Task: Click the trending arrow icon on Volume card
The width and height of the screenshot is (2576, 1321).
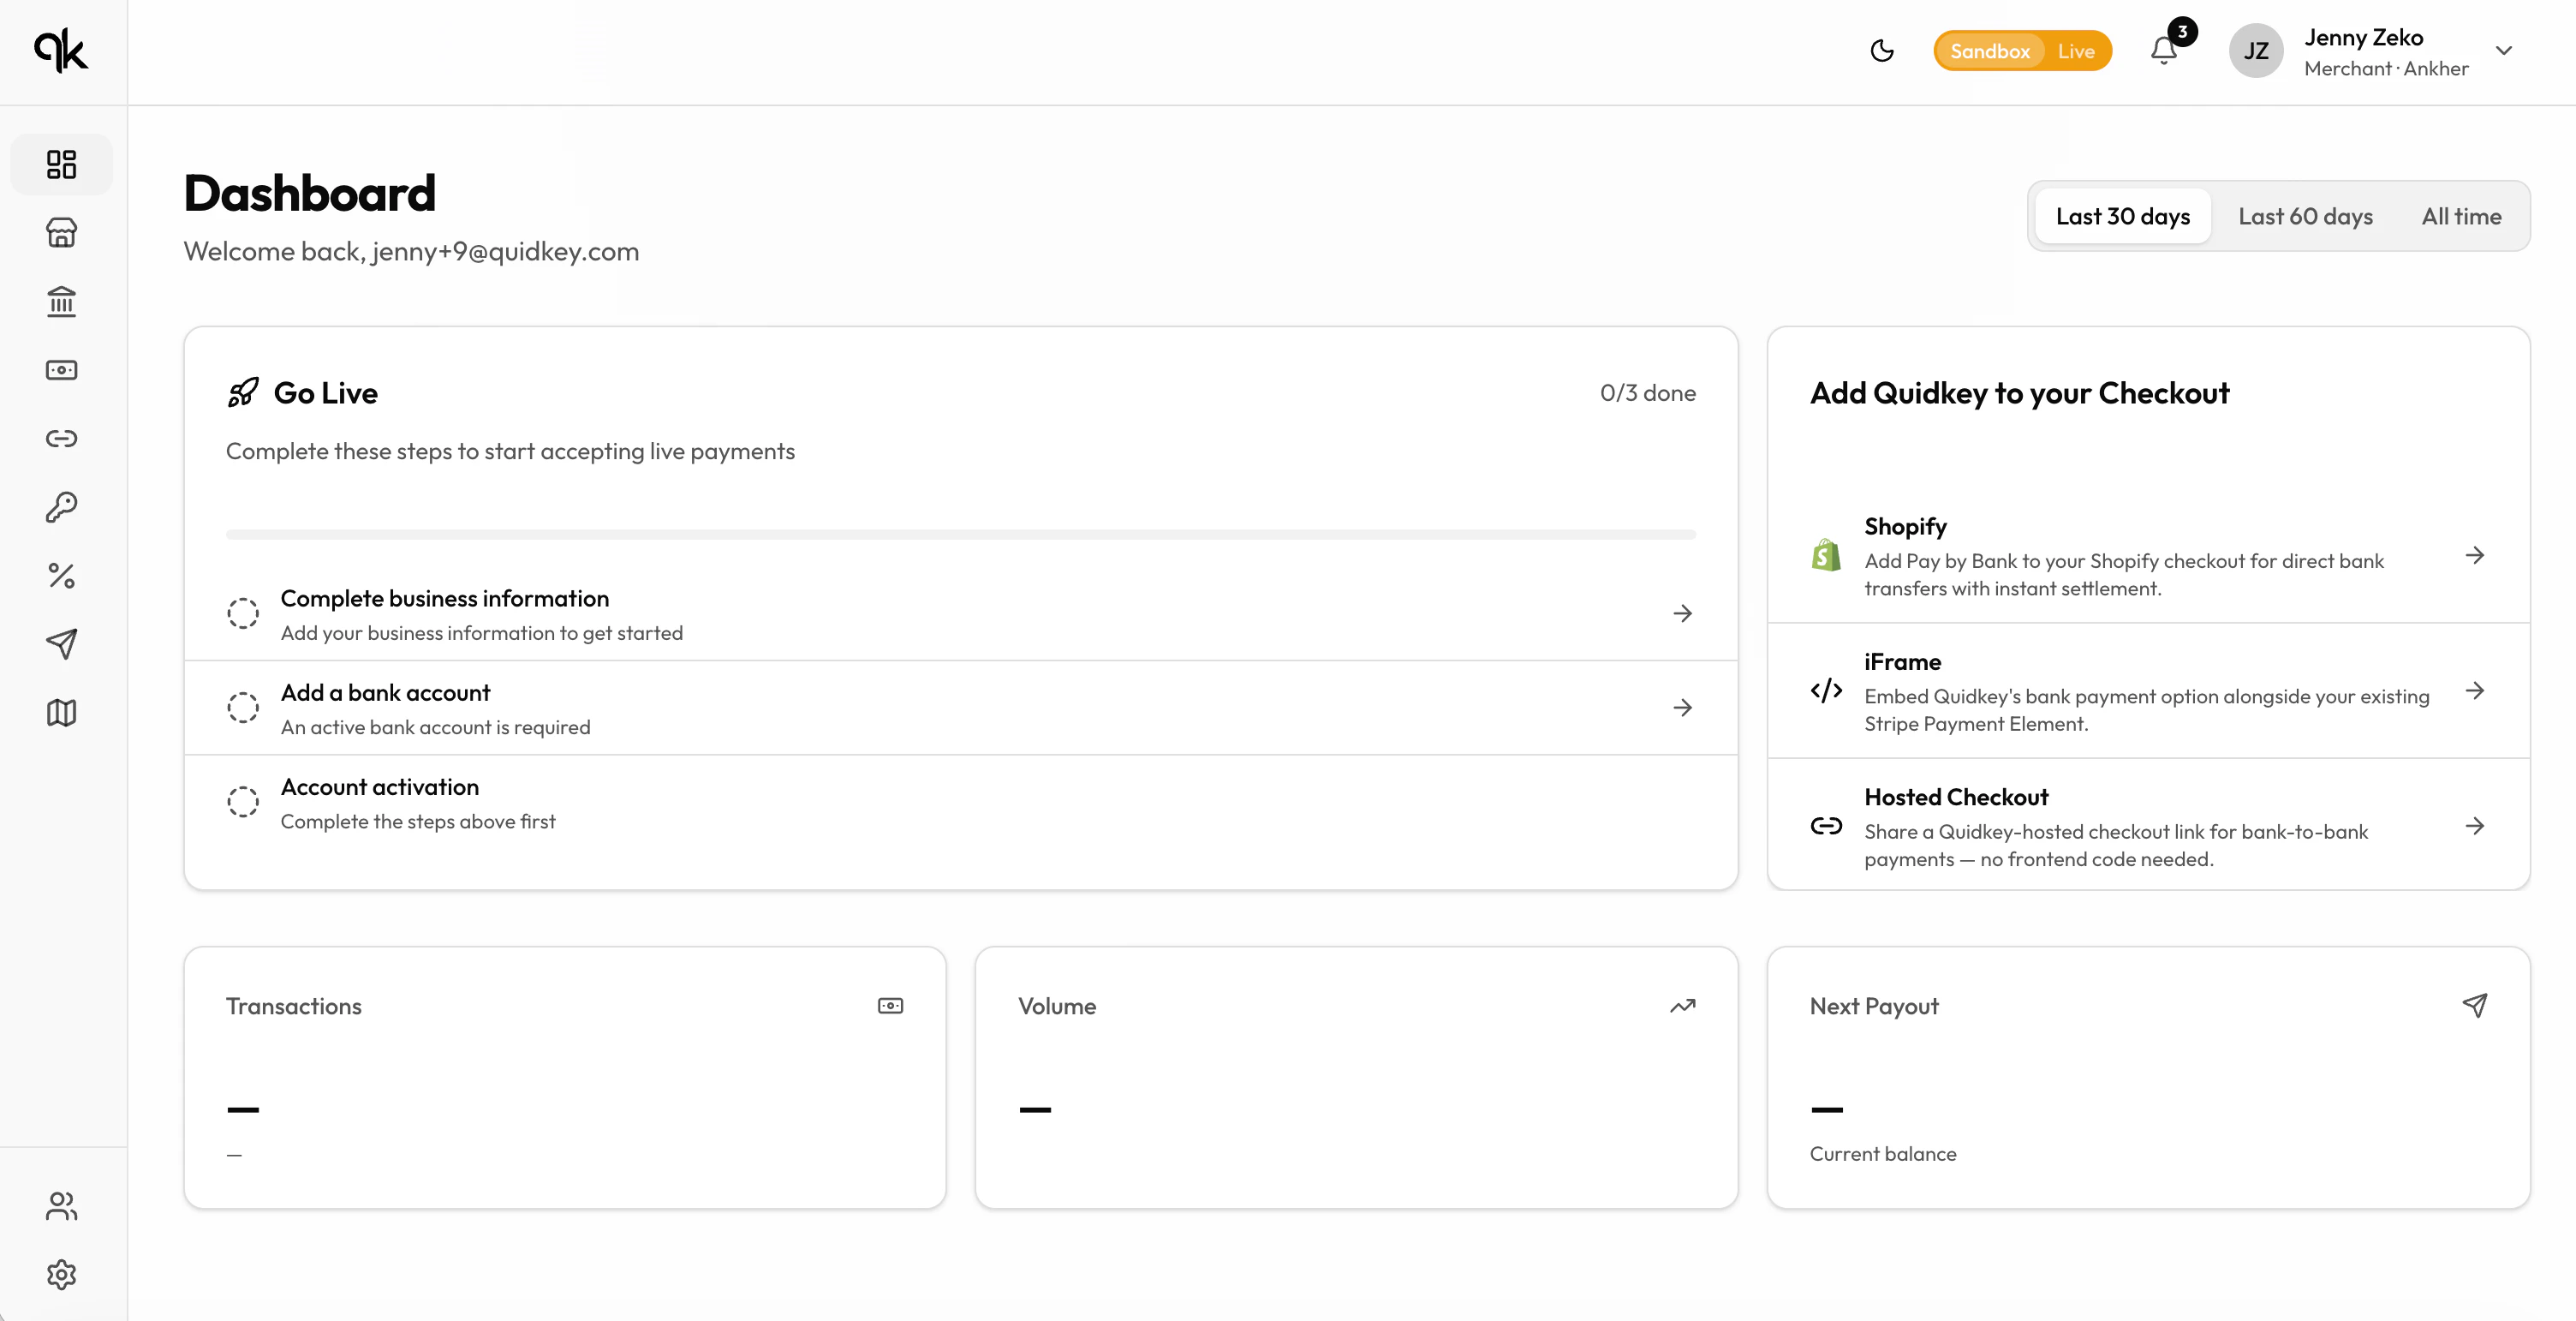Action: [x=1682, y=1005]
